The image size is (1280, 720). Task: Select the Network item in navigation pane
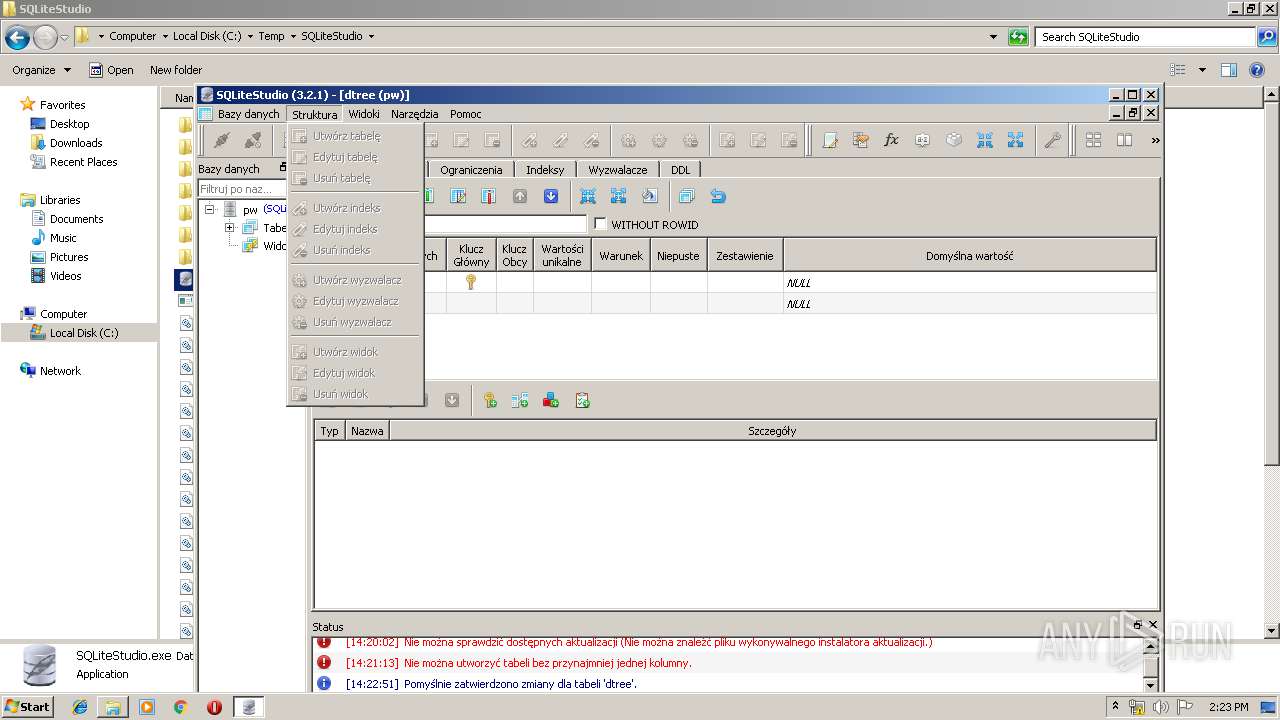[x=60, y=371]
